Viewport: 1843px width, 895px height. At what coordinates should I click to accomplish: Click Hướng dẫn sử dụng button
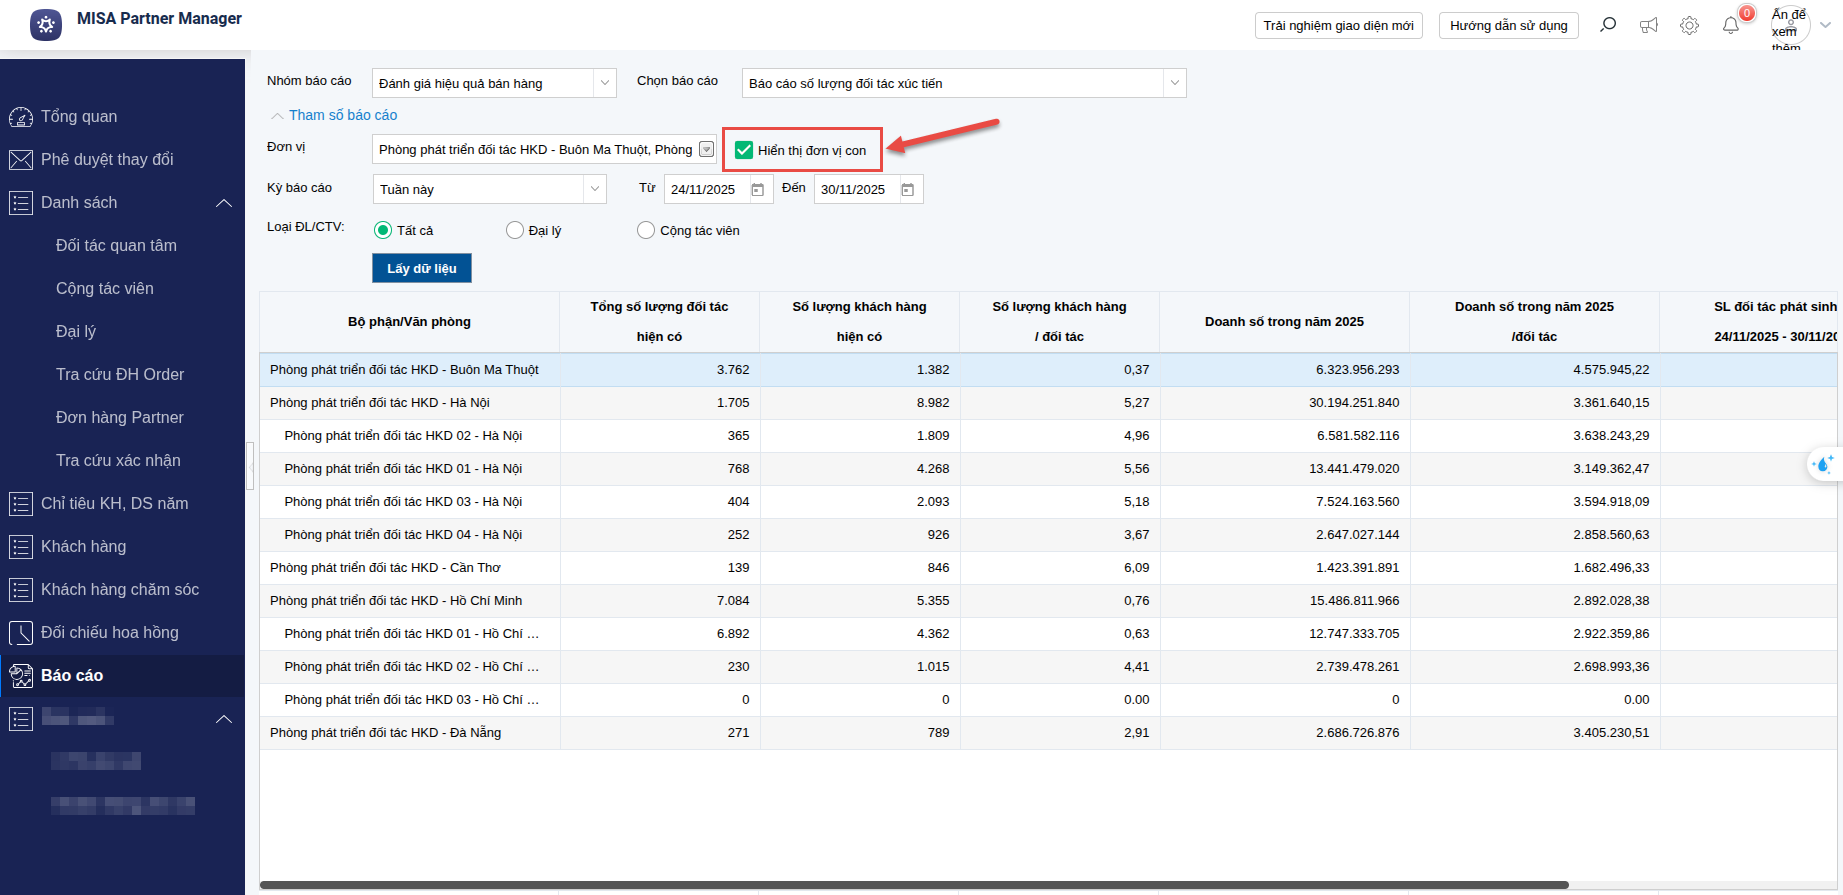coord(1508,26)
